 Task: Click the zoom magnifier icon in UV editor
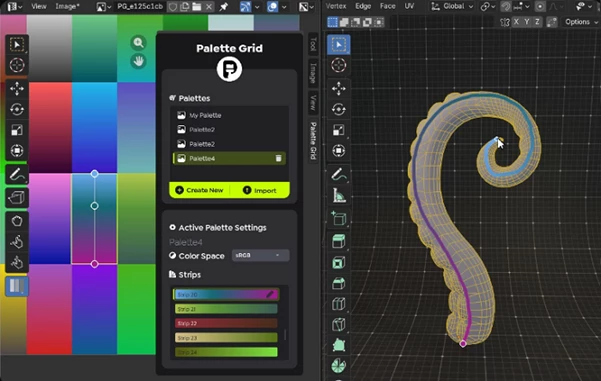(x=138, y=43)
